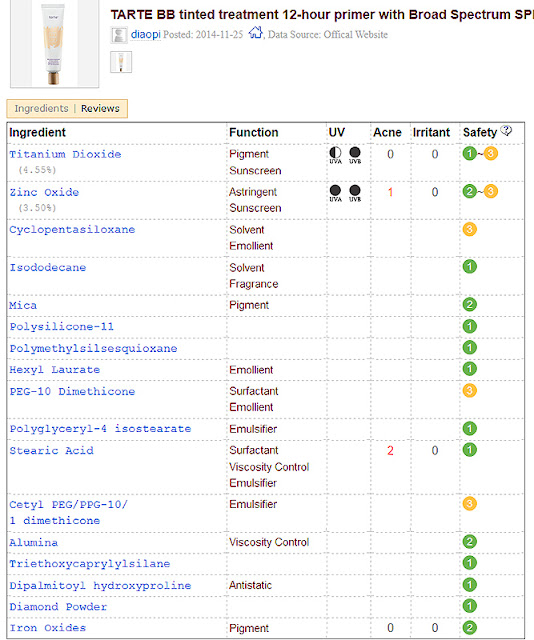The height and width of the screenshot is (640, 534).
Task: Open the Stearic Acid ingredient link
Action: coord(51,450)
